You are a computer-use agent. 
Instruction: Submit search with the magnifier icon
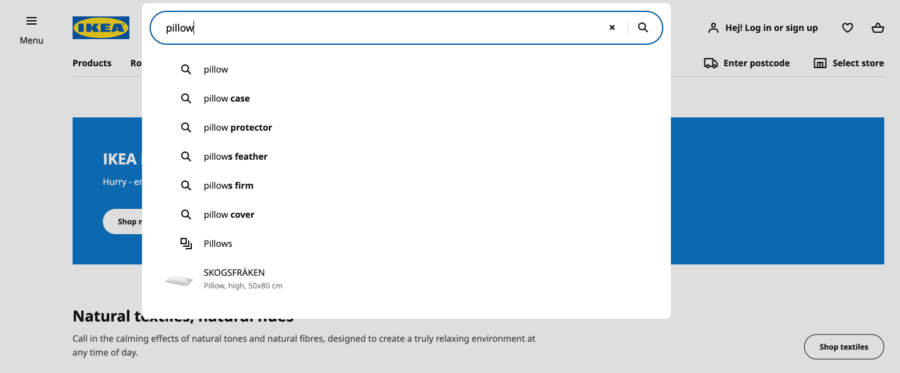tap(643, 28)
